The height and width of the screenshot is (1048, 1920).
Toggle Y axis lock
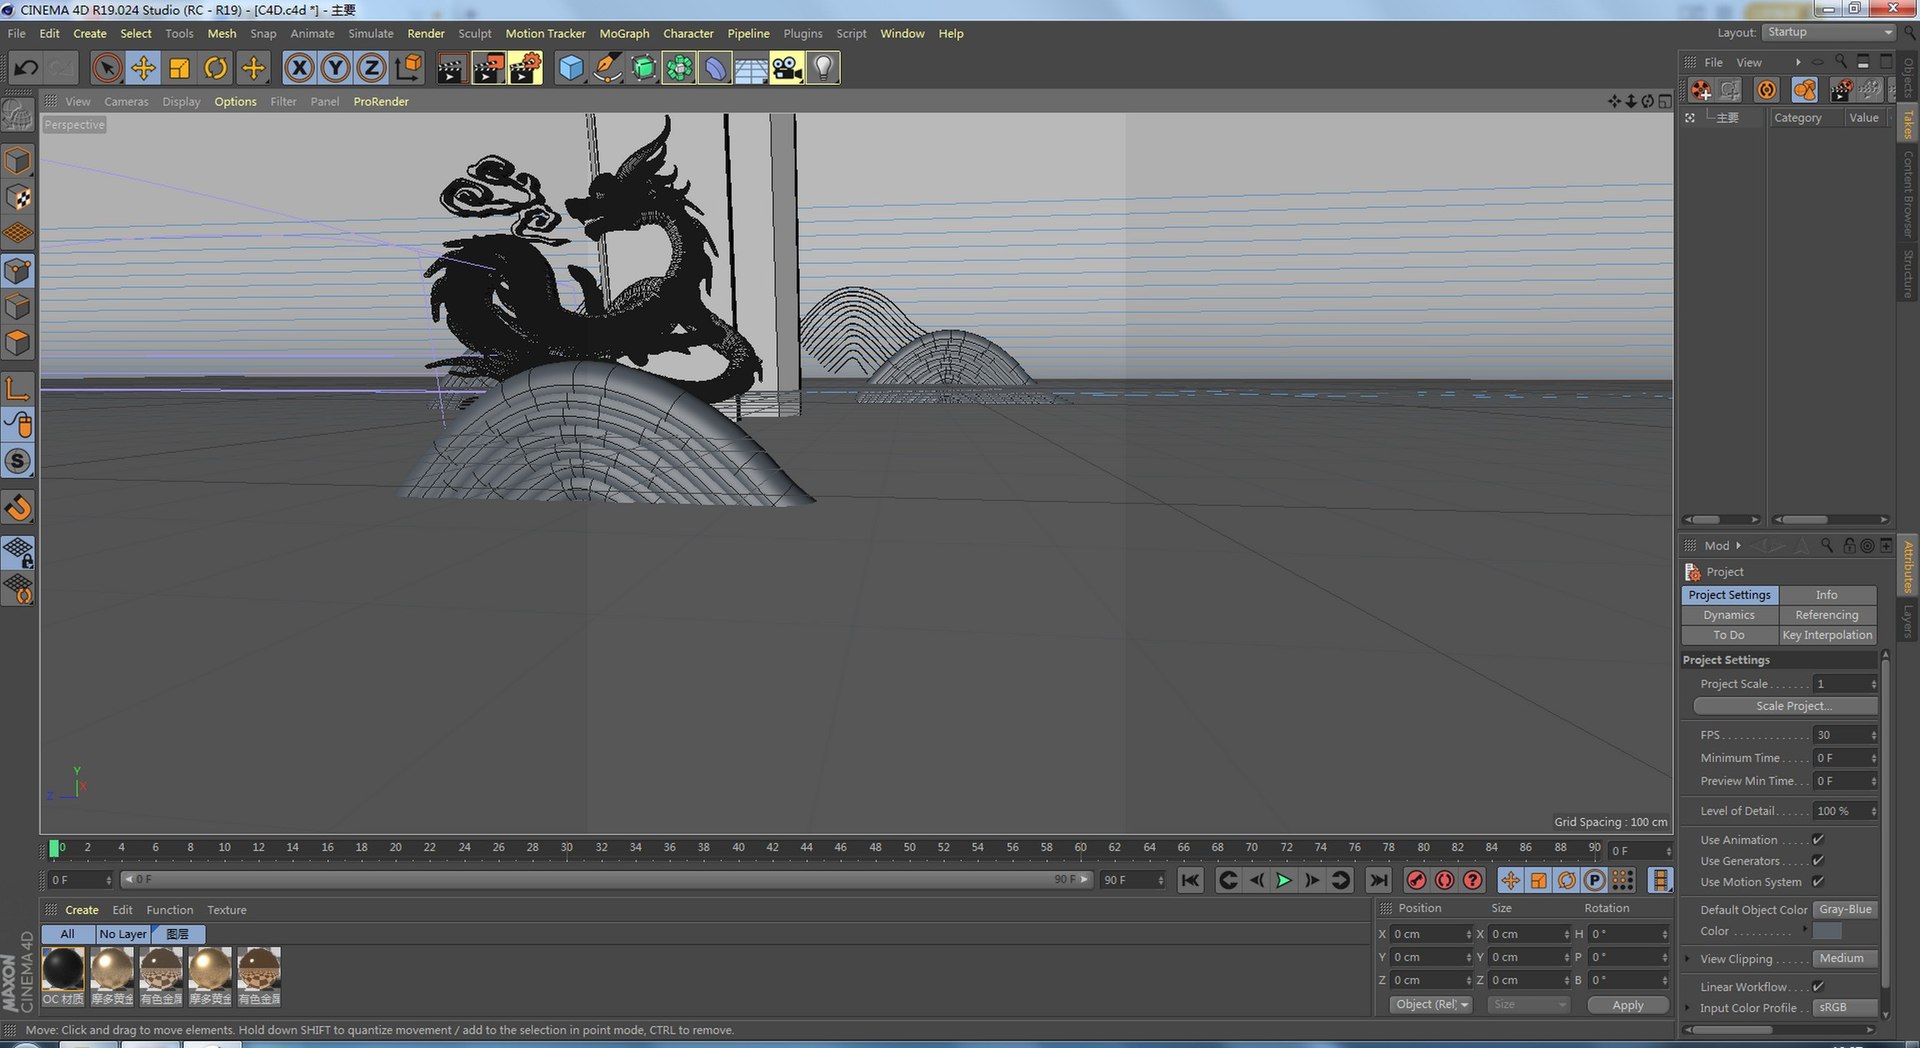335,68
